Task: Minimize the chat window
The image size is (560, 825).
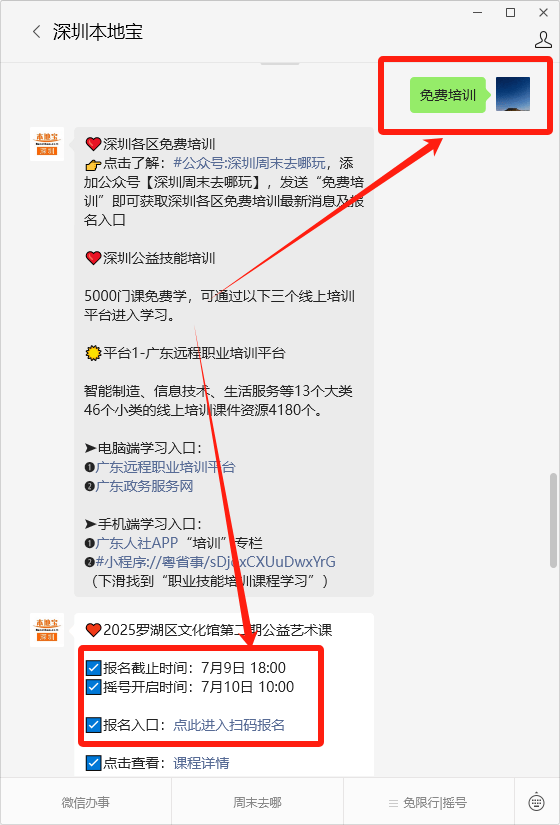Action: pos(477,13)
